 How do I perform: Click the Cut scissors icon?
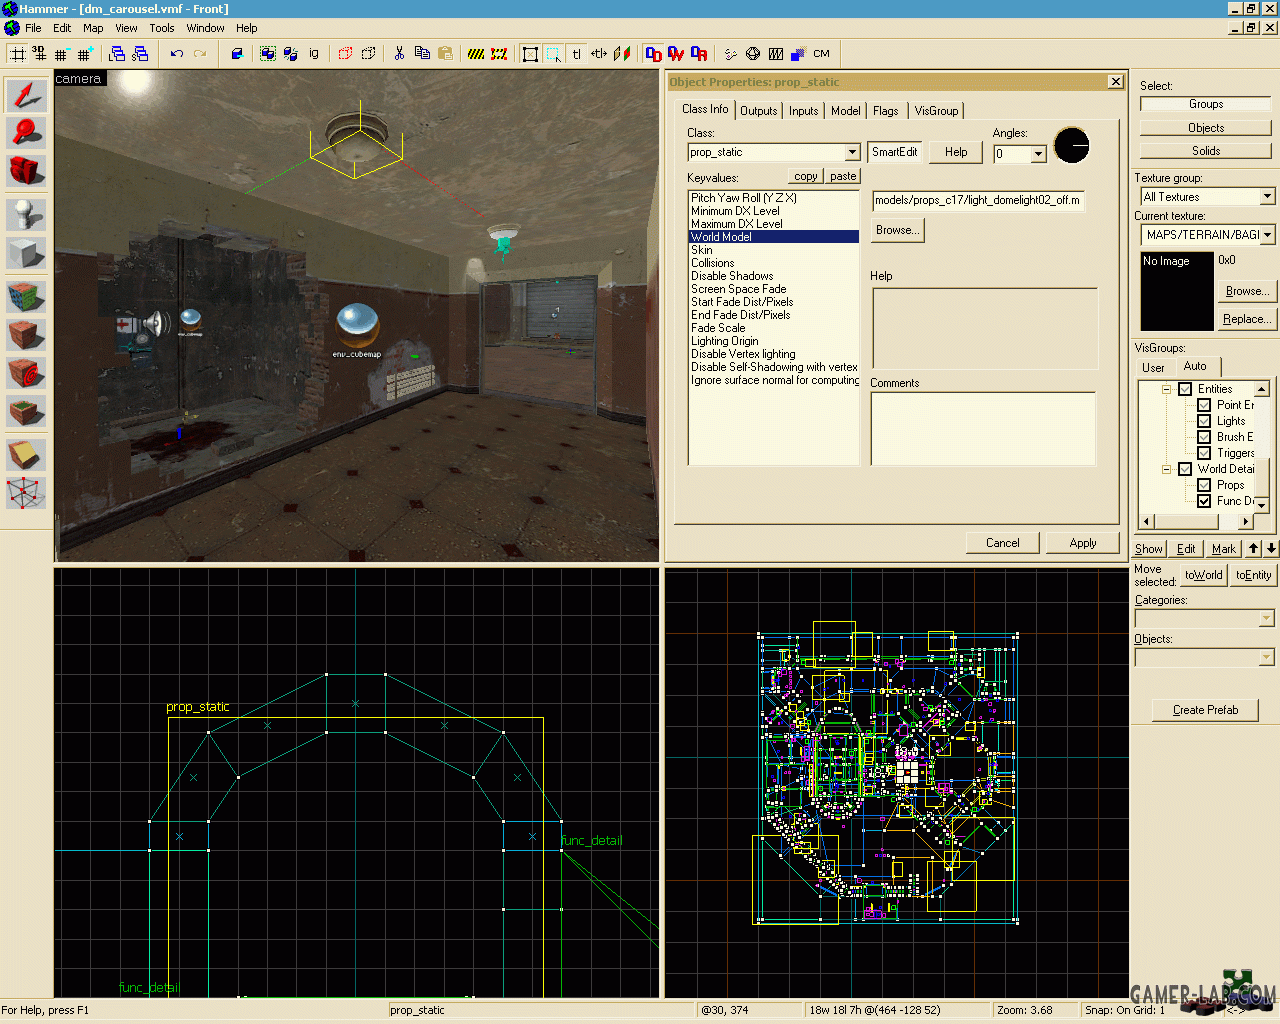(399, 54)
